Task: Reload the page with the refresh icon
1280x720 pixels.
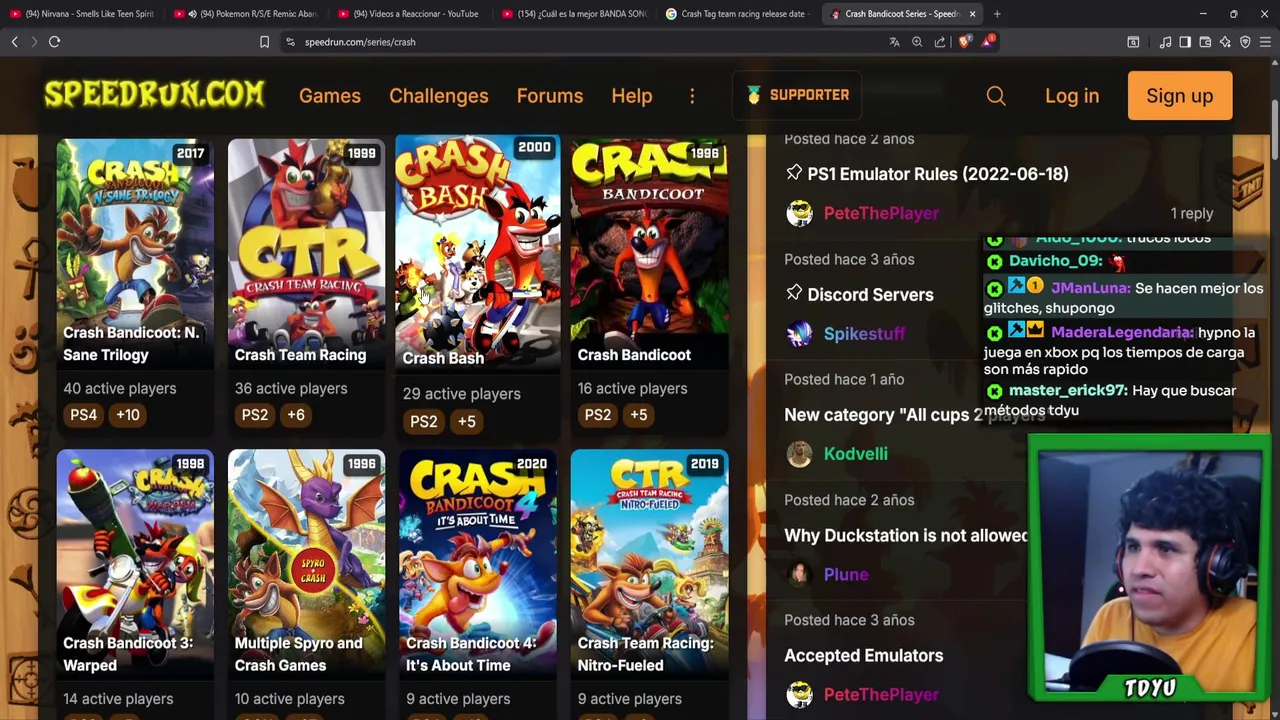Action: pyautogui.click(x=54, y=42)
